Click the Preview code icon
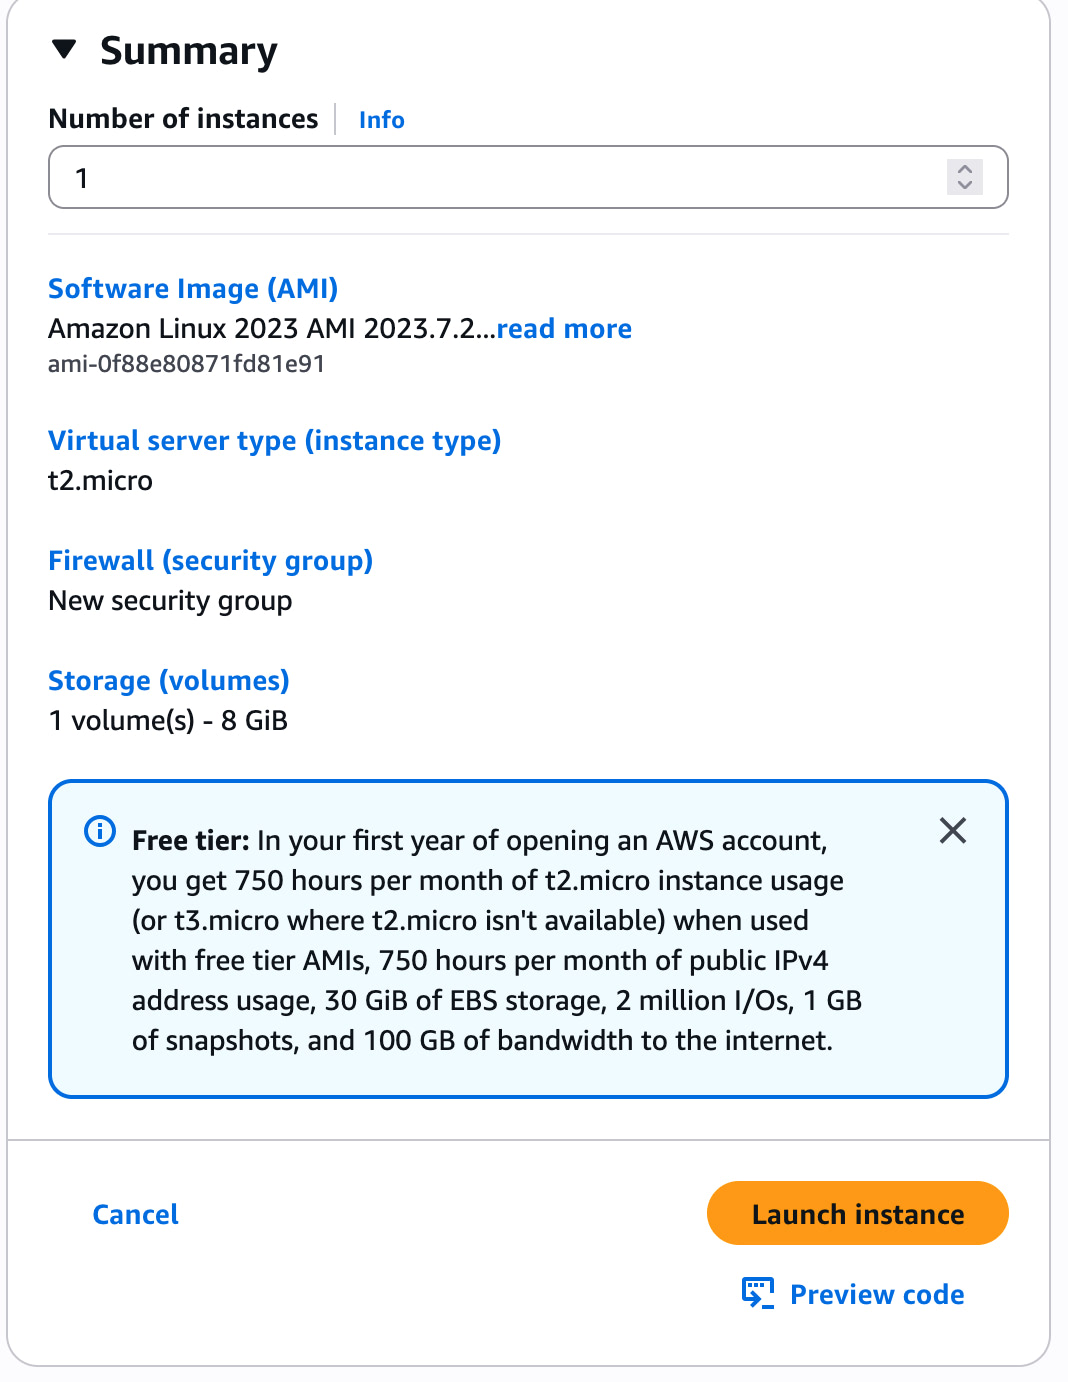The image size is (1068, 1382). pos(757,1293)
